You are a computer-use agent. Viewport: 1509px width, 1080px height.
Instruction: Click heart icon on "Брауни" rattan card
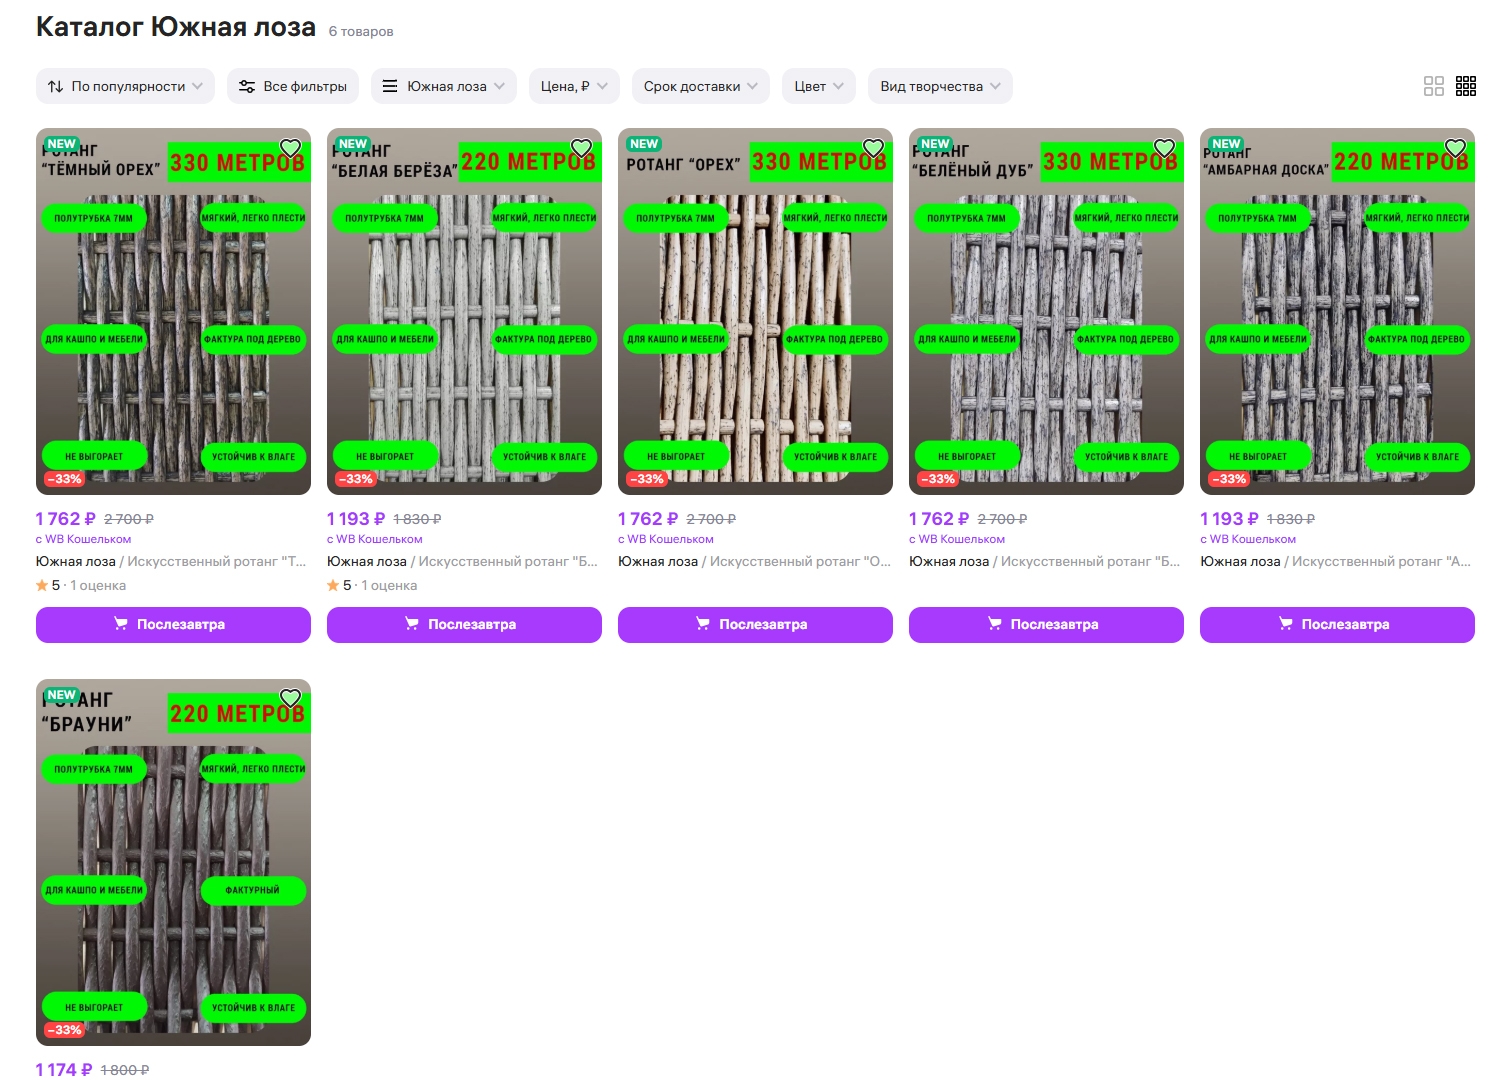(x=290, y=699)
